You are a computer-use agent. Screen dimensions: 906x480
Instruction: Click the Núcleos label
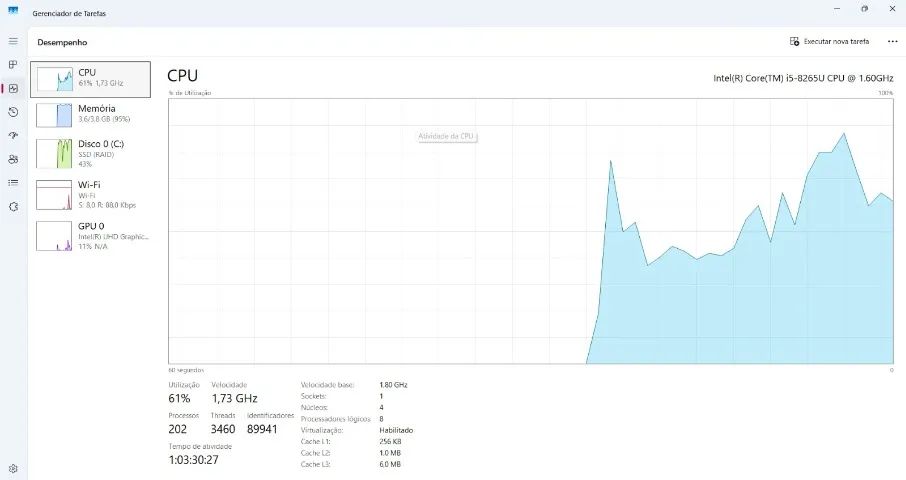point(314,408)
